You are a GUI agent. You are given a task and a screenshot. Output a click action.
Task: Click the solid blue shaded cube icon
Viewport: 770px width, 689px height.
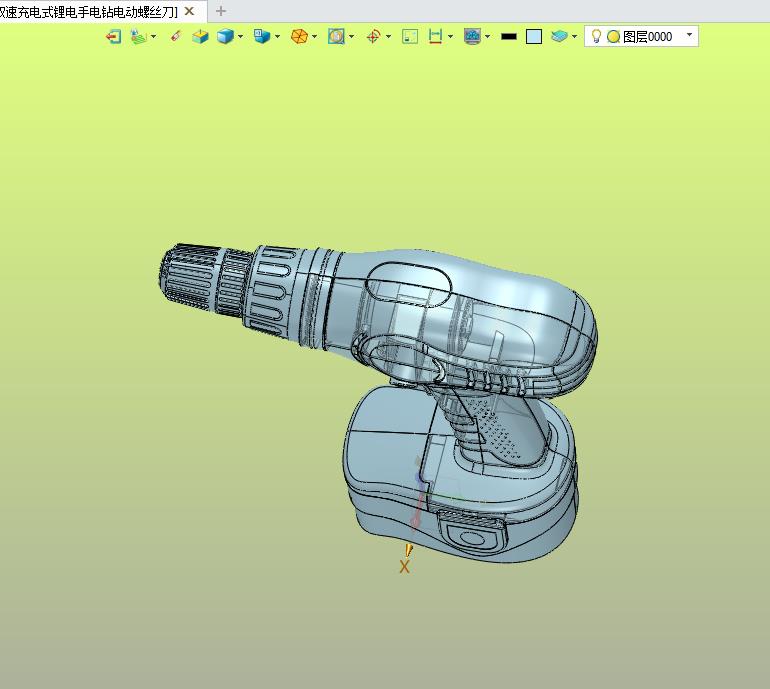coord(225,36)
